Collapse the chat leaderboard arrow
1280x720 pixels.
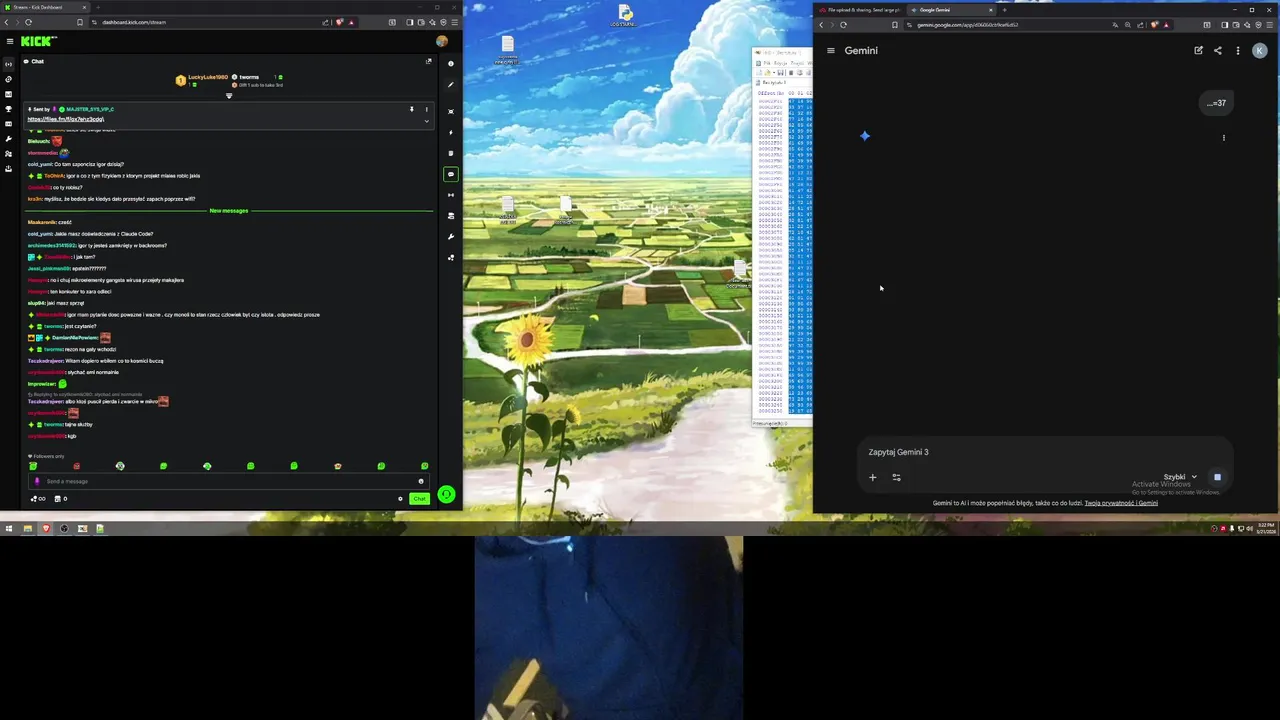pyautogui.click(x=229, y=96)
